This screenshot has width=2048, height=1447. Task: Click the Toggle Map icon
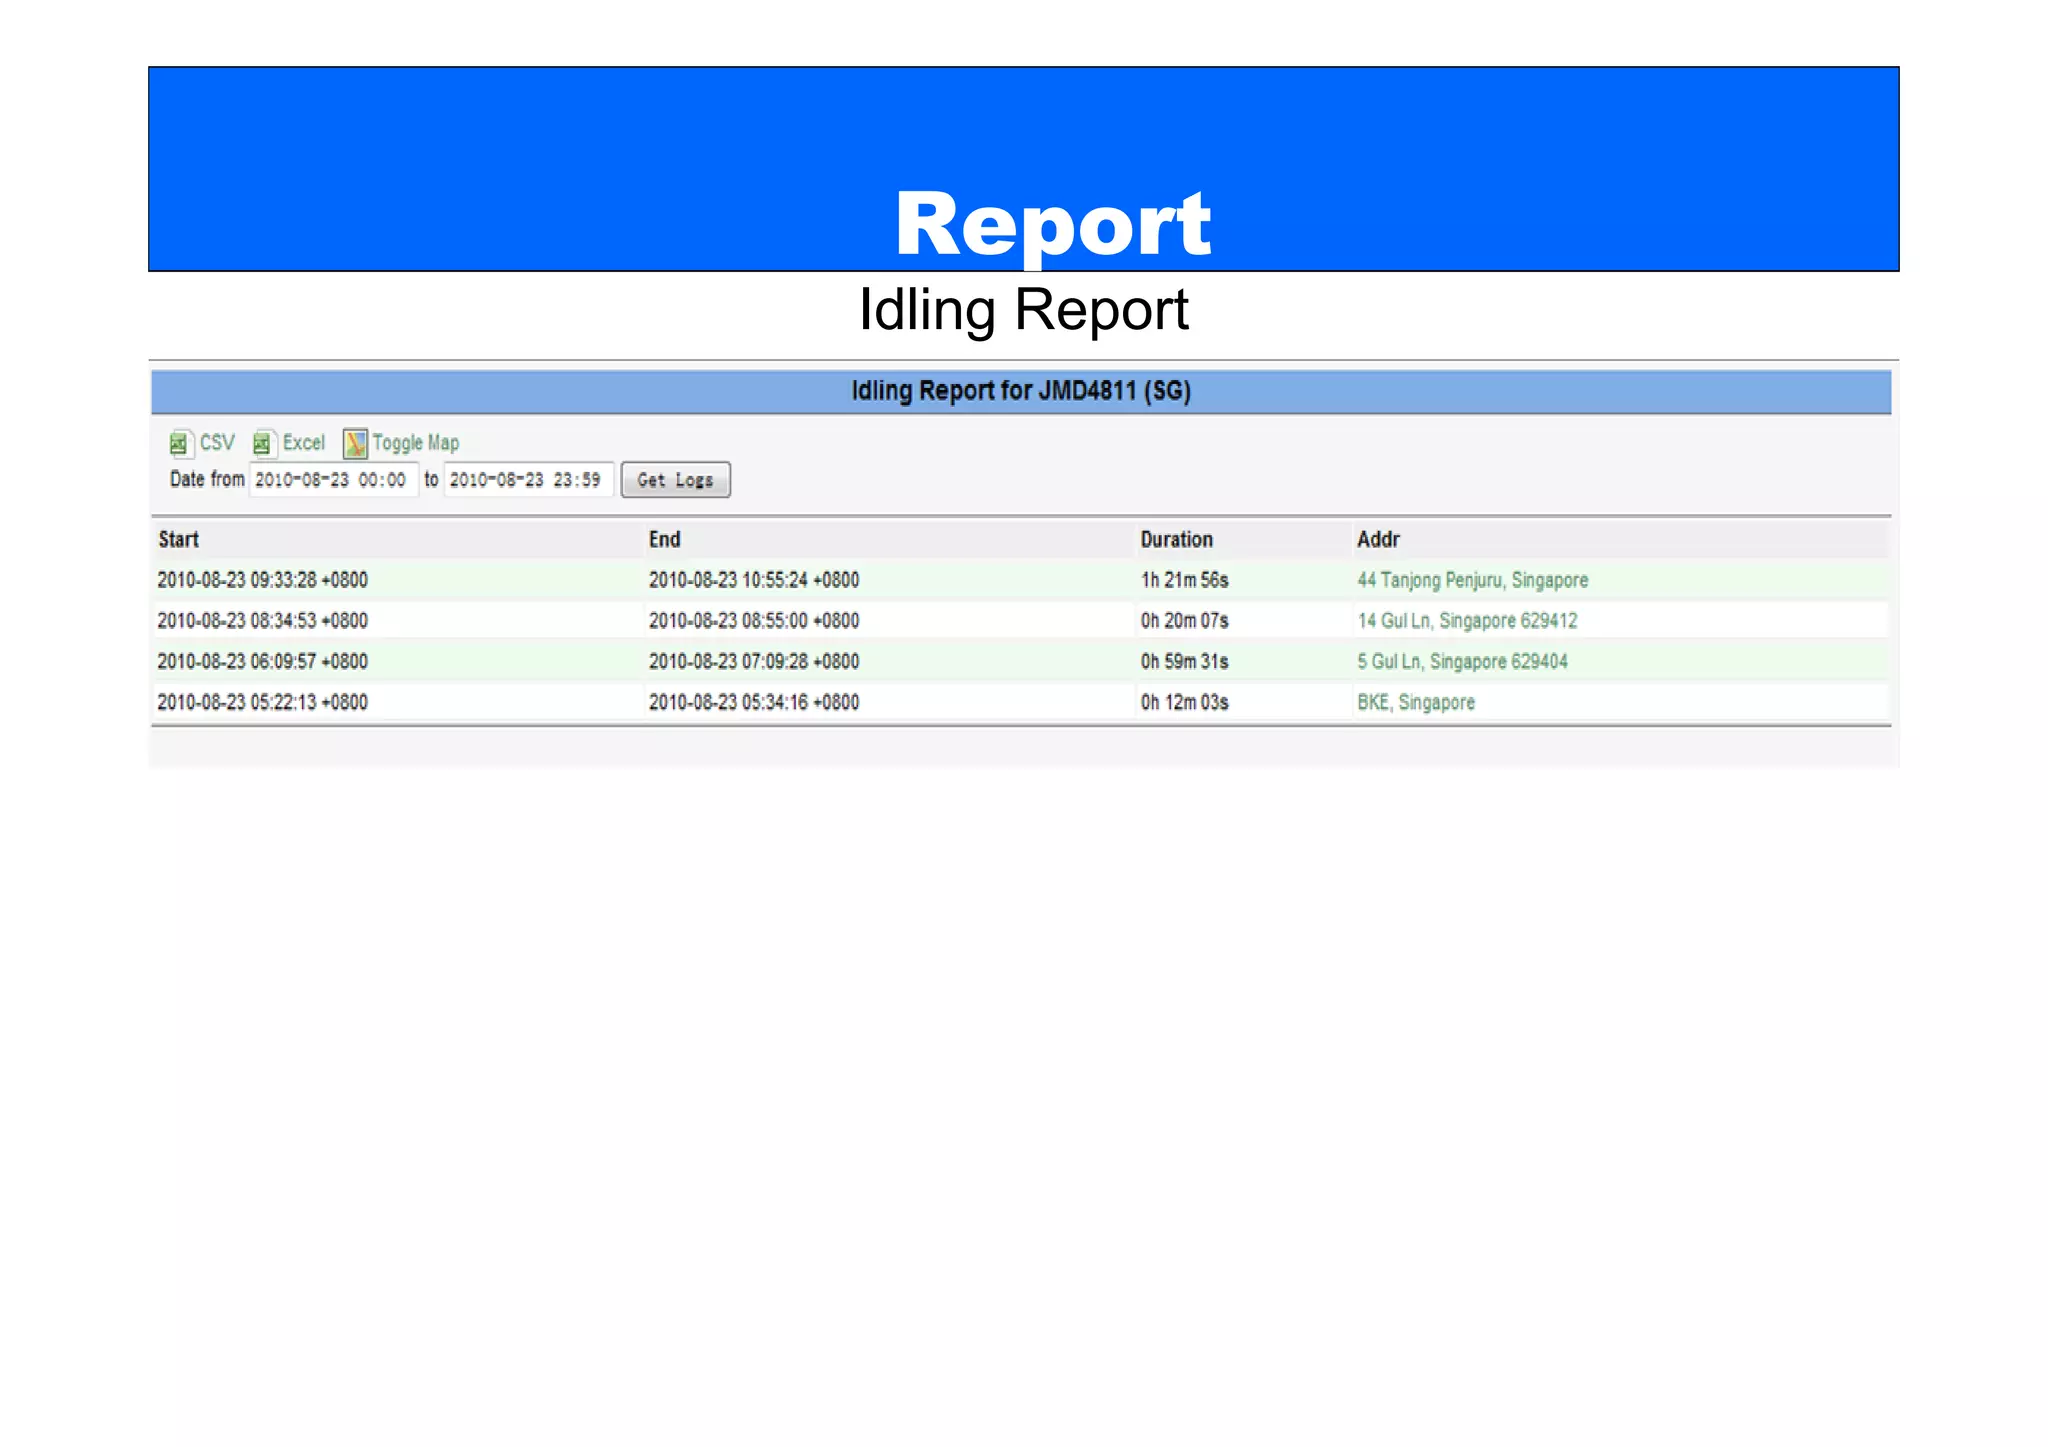pos(355,443)
